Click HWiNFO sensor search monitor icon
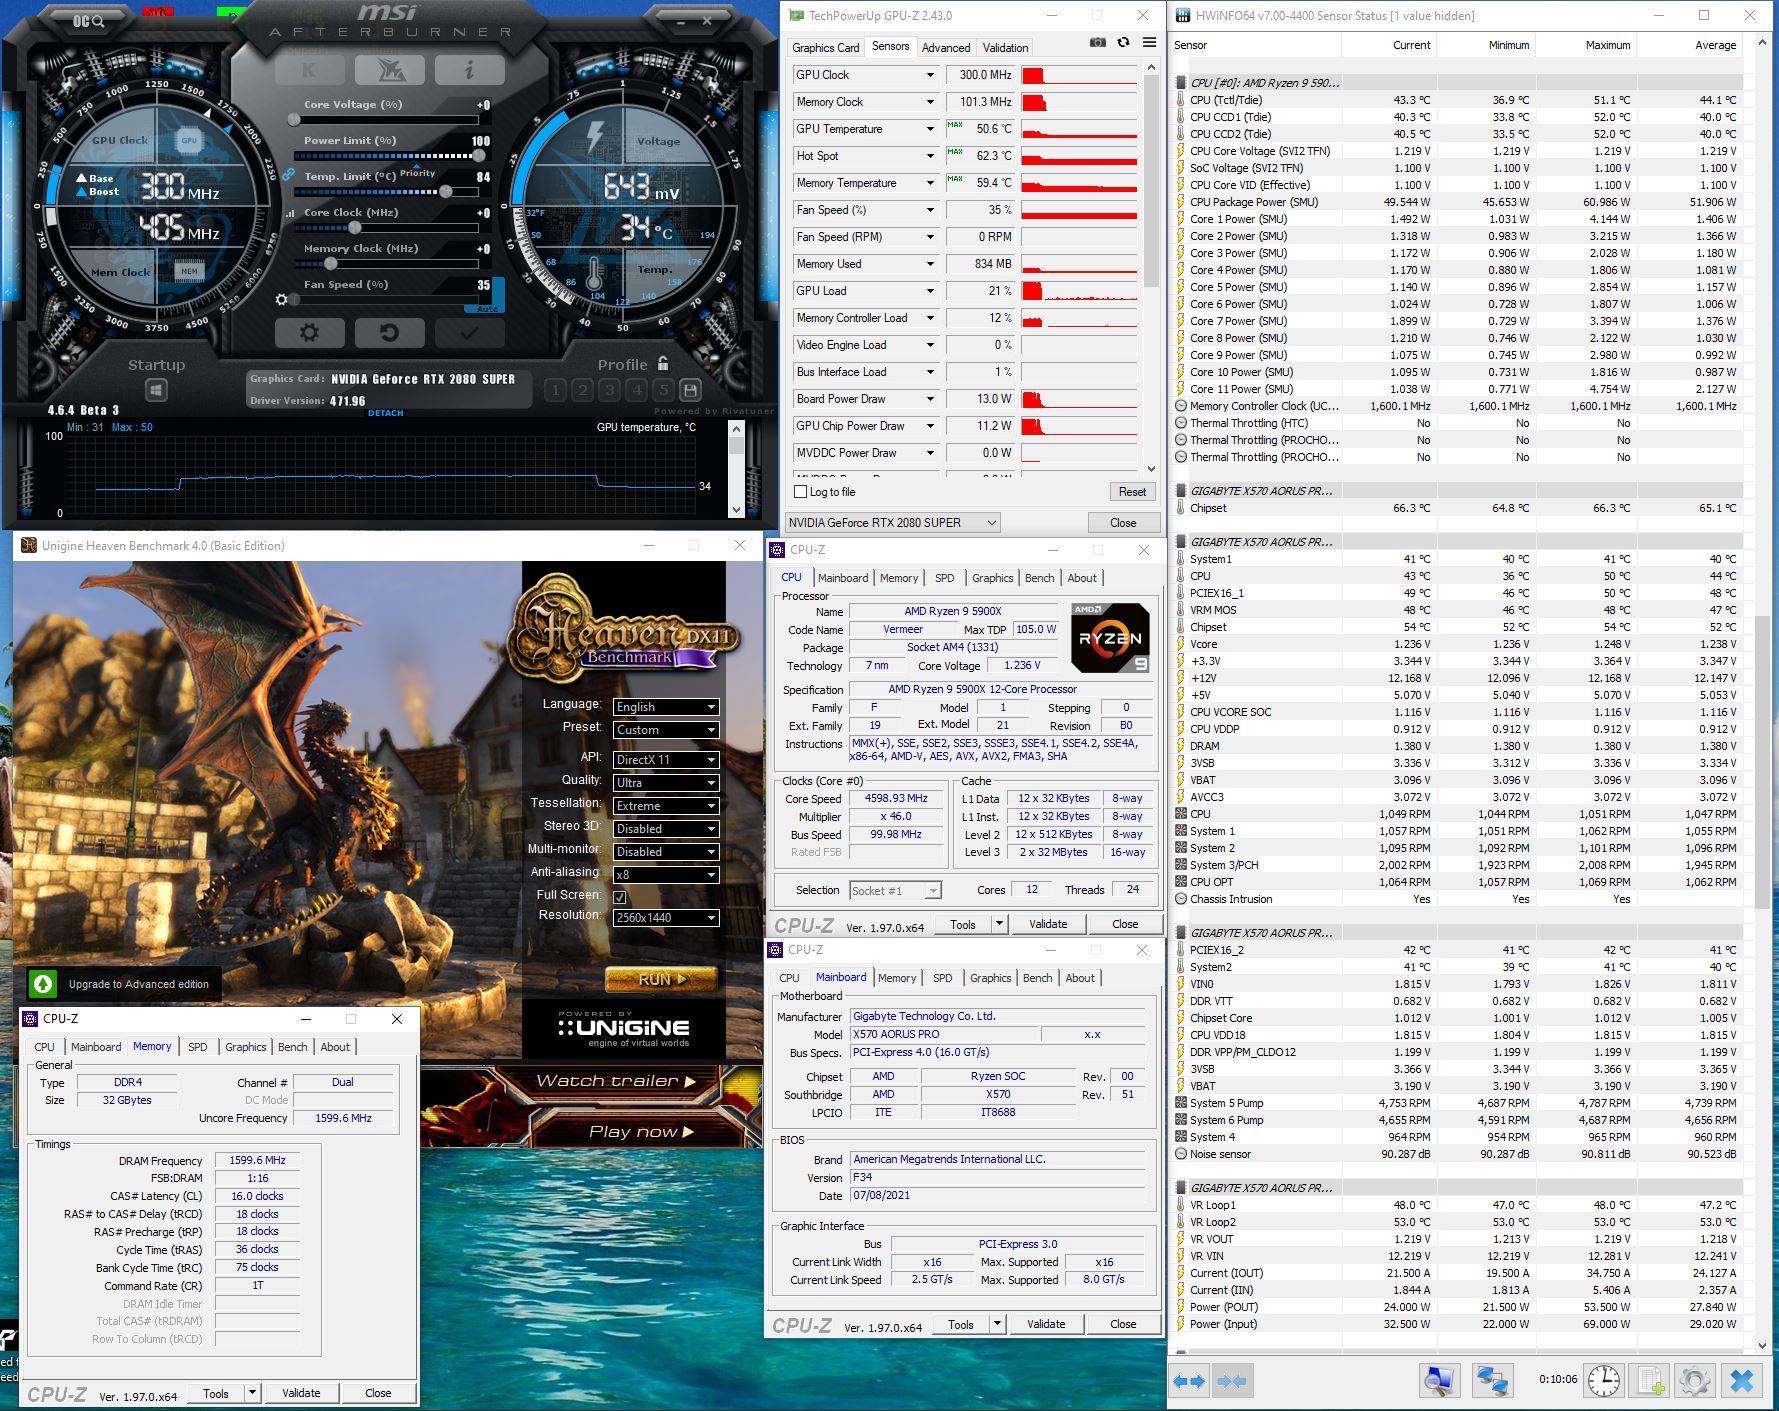This screenshot has width=1779, height=1411. click(x=1439, y=1381)
